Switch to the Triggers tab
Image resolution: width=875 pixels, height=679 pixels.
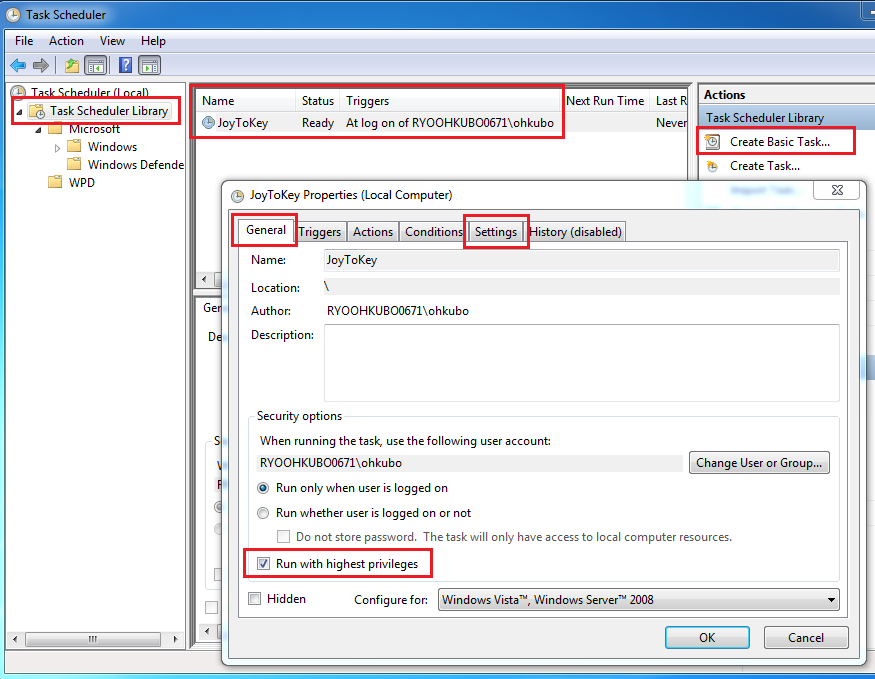tap(320, 232)
